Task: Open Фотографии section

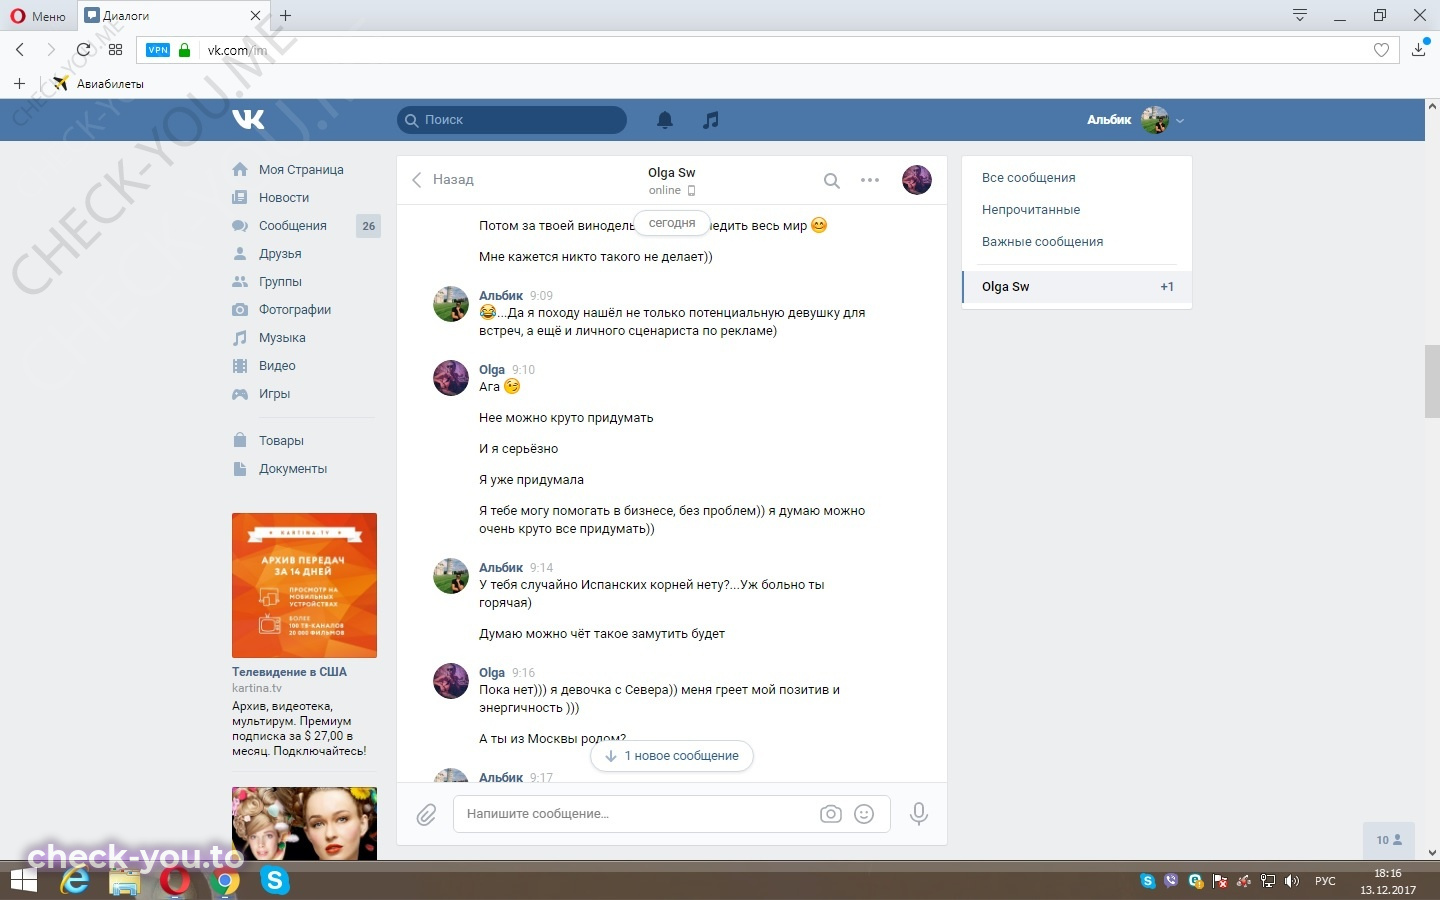Action: coord(295,310)
